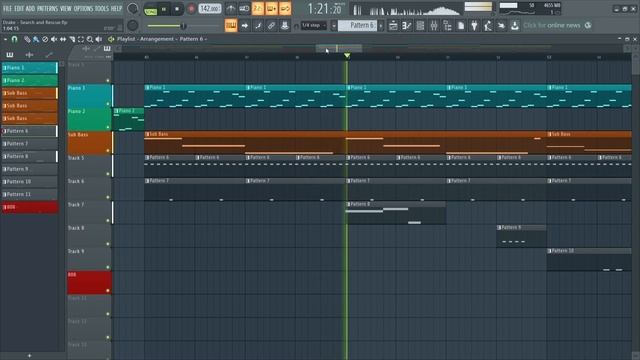The width and height of the screenshot is (640, 360).
Task: Click the tempo field showing 142.000
Action: pos(210,9)
